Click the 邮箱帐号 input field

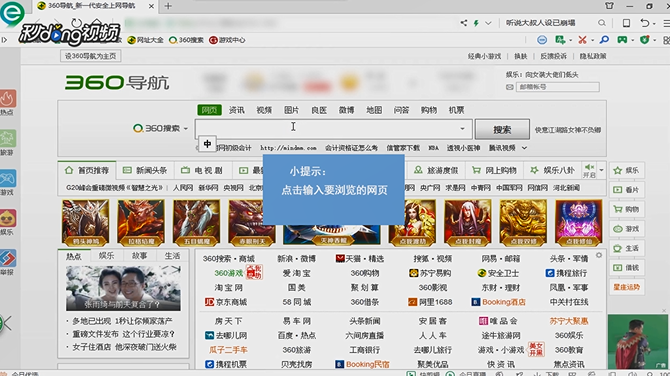pos(558,87)
